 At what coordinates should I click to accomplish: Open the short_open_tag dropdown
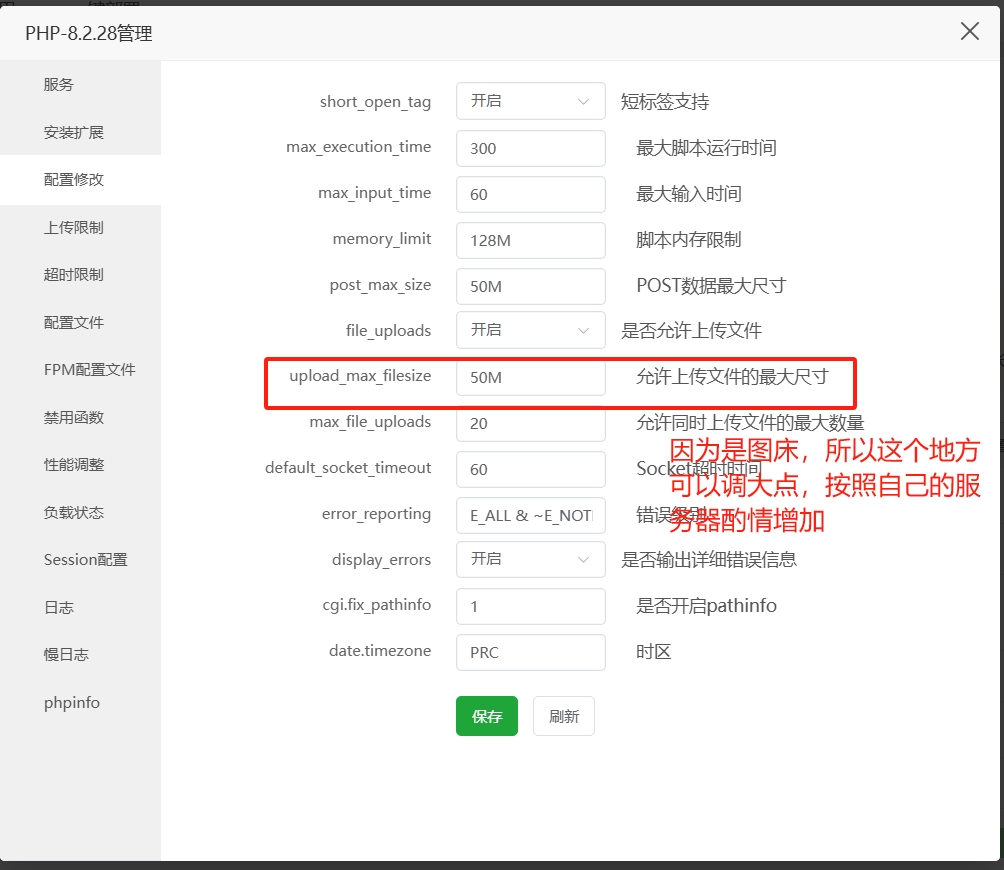[x=530, y=100]
